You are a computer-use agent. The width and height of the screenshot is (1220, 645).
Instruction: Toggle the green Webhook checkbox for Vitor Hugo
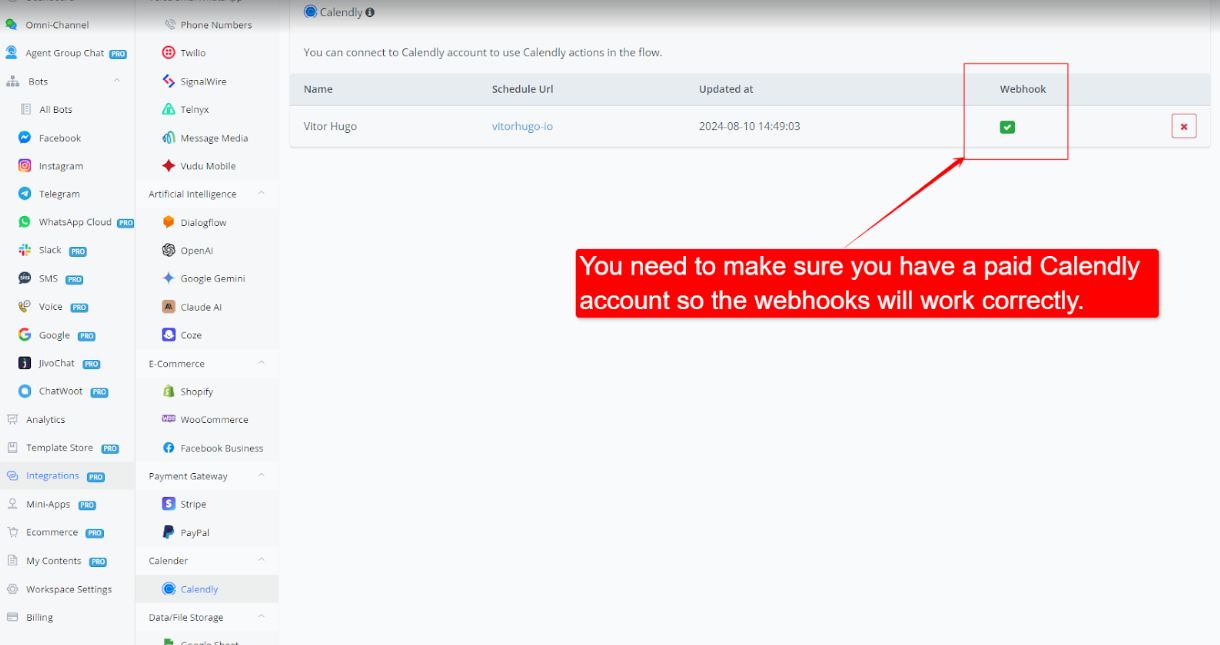(1007, 127)
